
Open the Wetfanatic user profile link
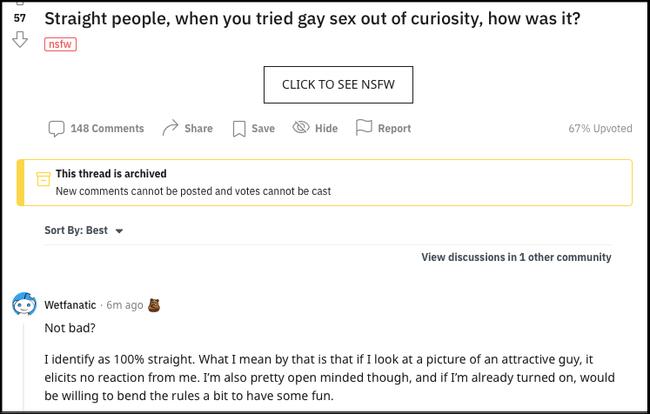click(x=71, y=304)
